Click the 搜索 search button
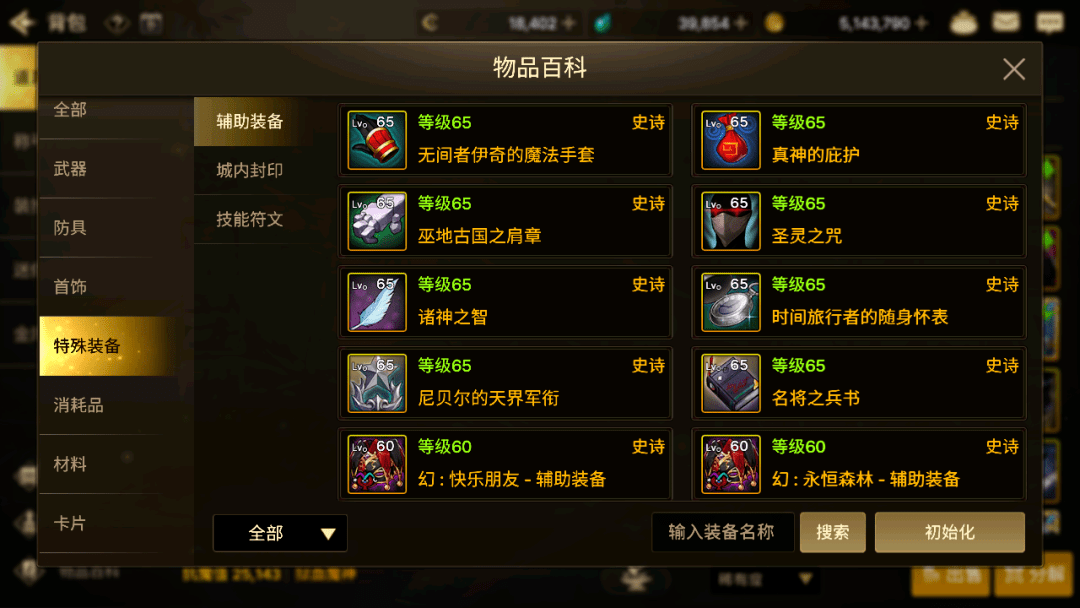1080x608 pixels. (x=832, y=532)
